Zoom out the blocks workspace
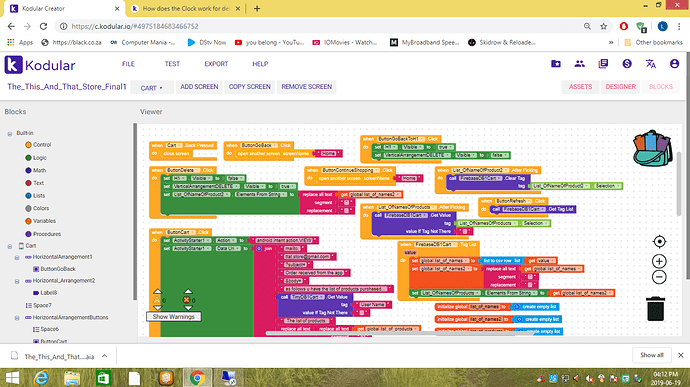This screenshot has width=690, height=387. 659,277
